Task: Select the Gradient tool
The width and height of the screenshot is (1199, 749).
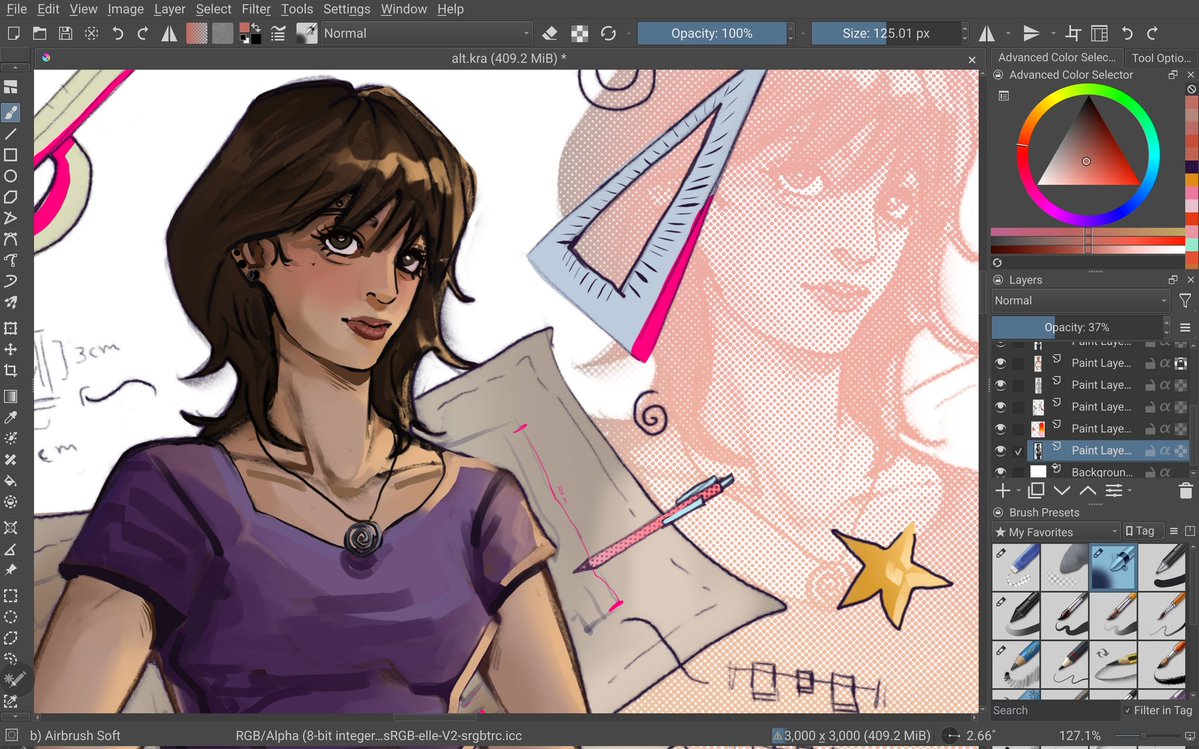Action: [x=11, y=396]
